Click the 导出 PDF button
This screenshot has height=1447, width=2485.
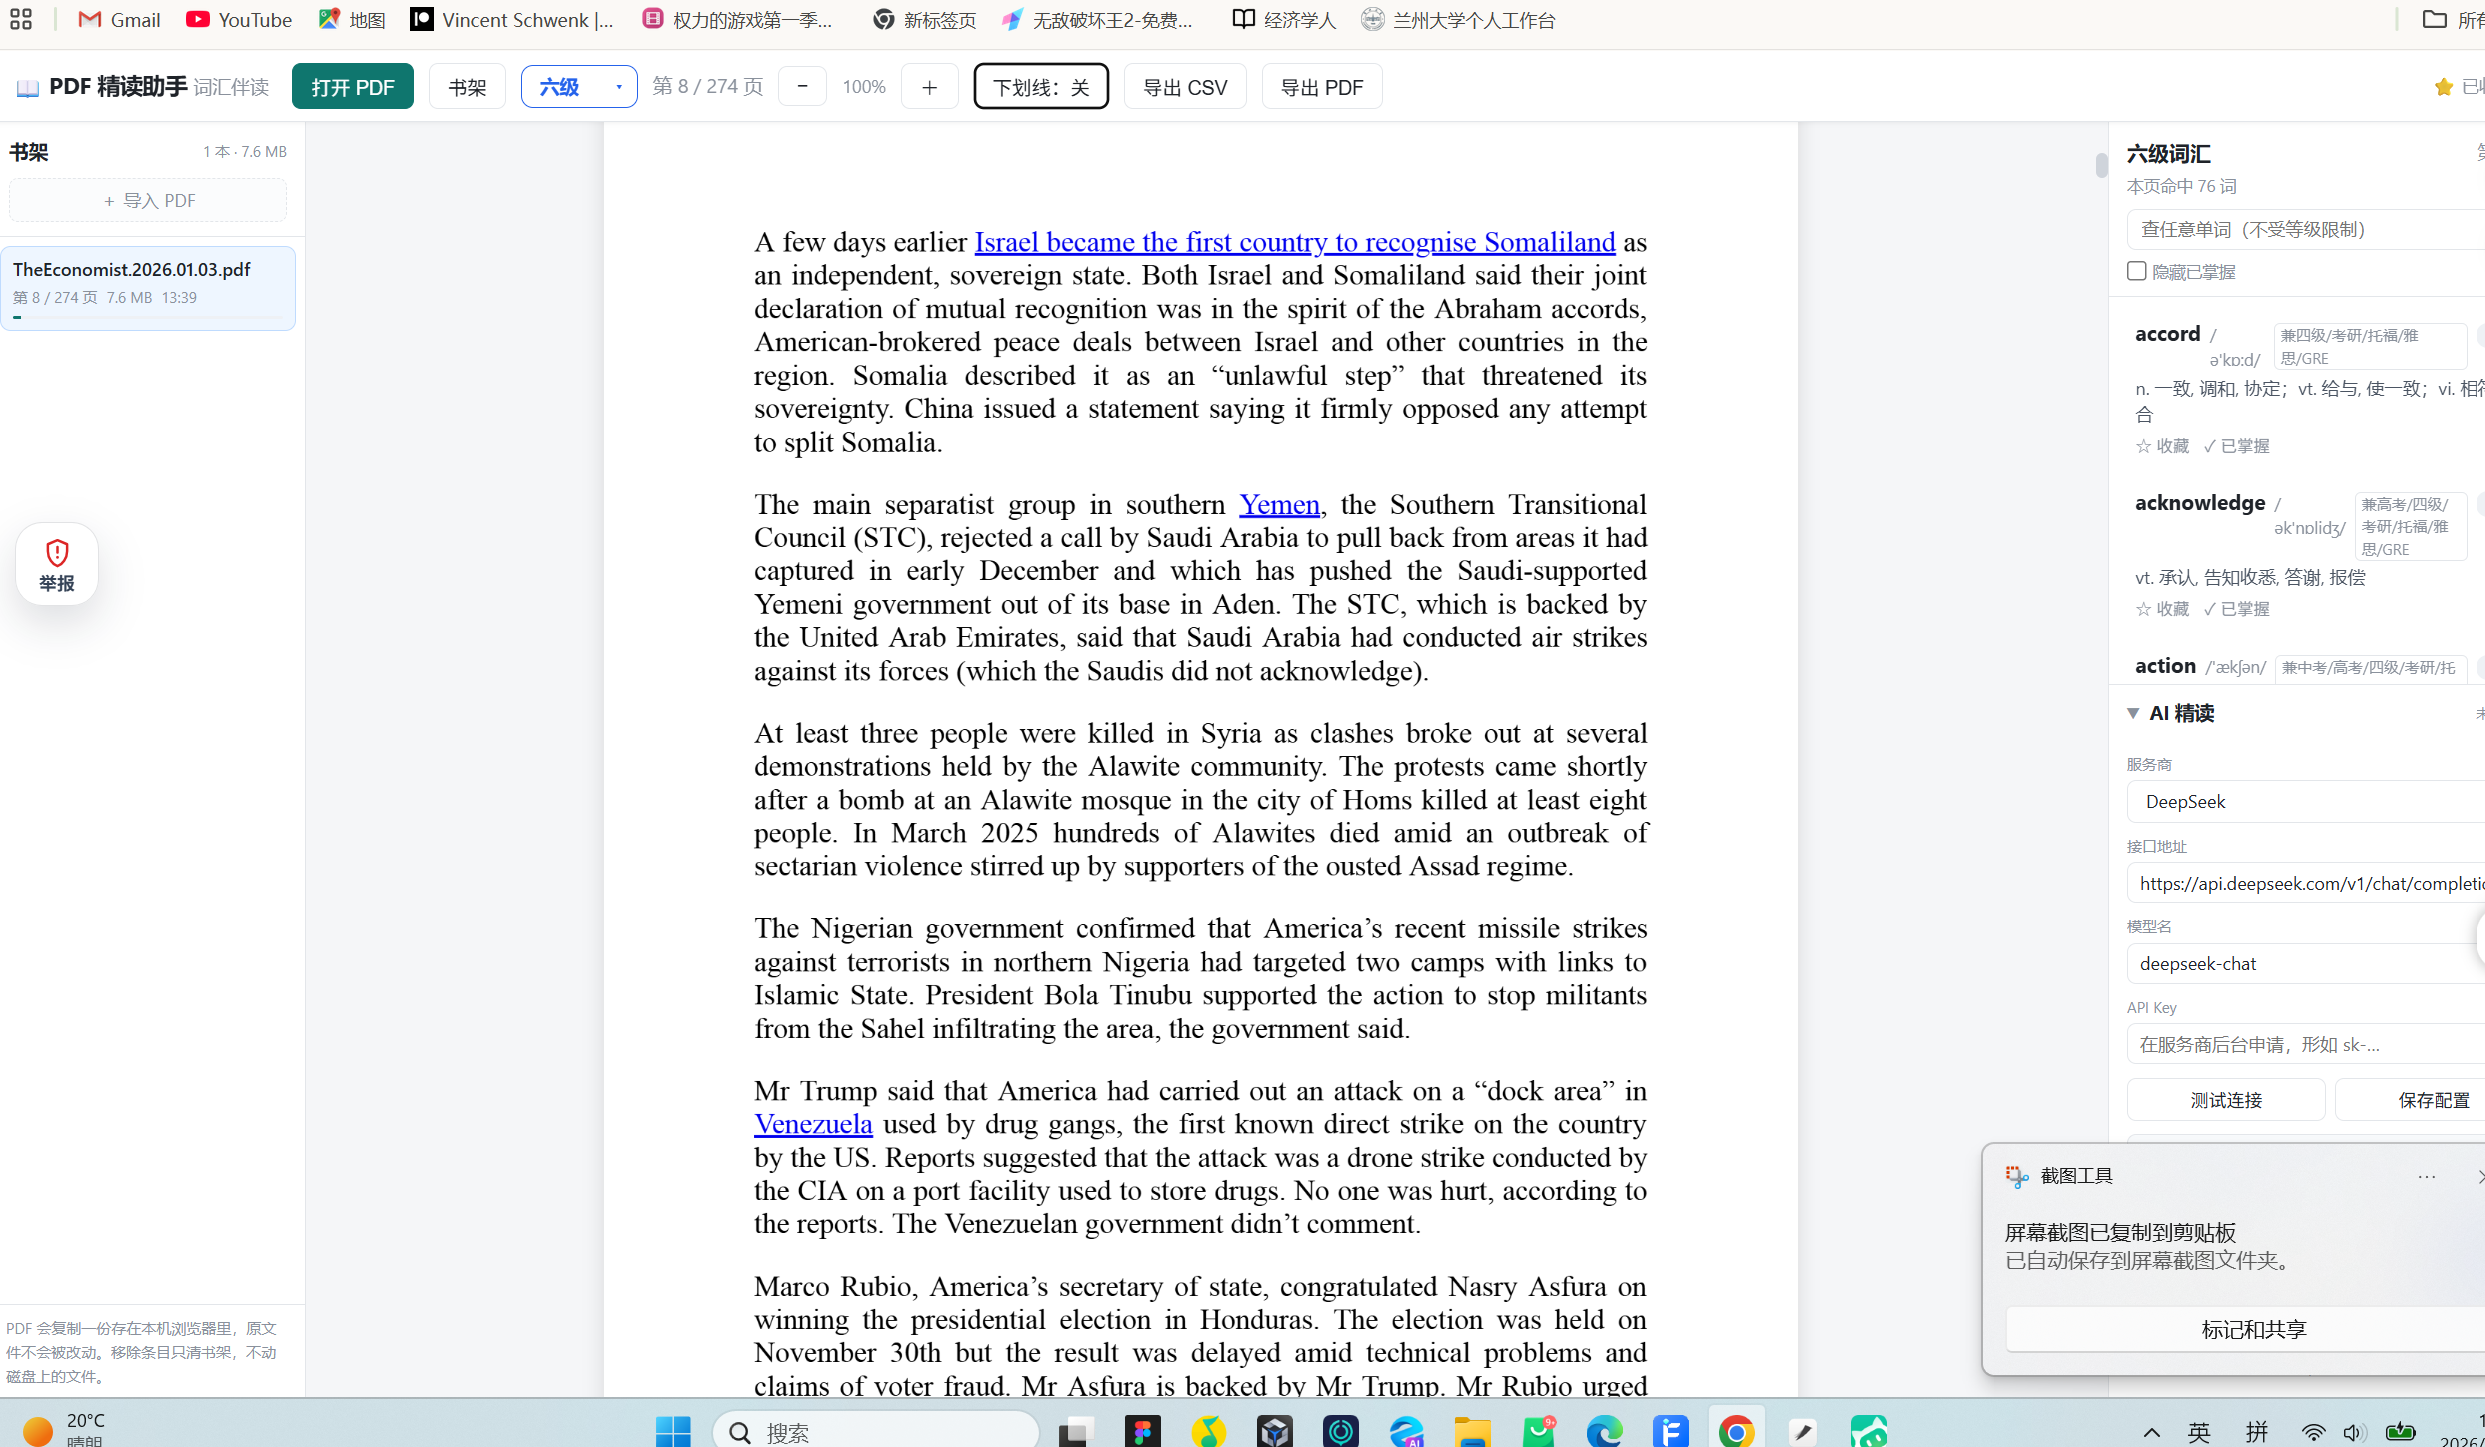click(1322, 87)
